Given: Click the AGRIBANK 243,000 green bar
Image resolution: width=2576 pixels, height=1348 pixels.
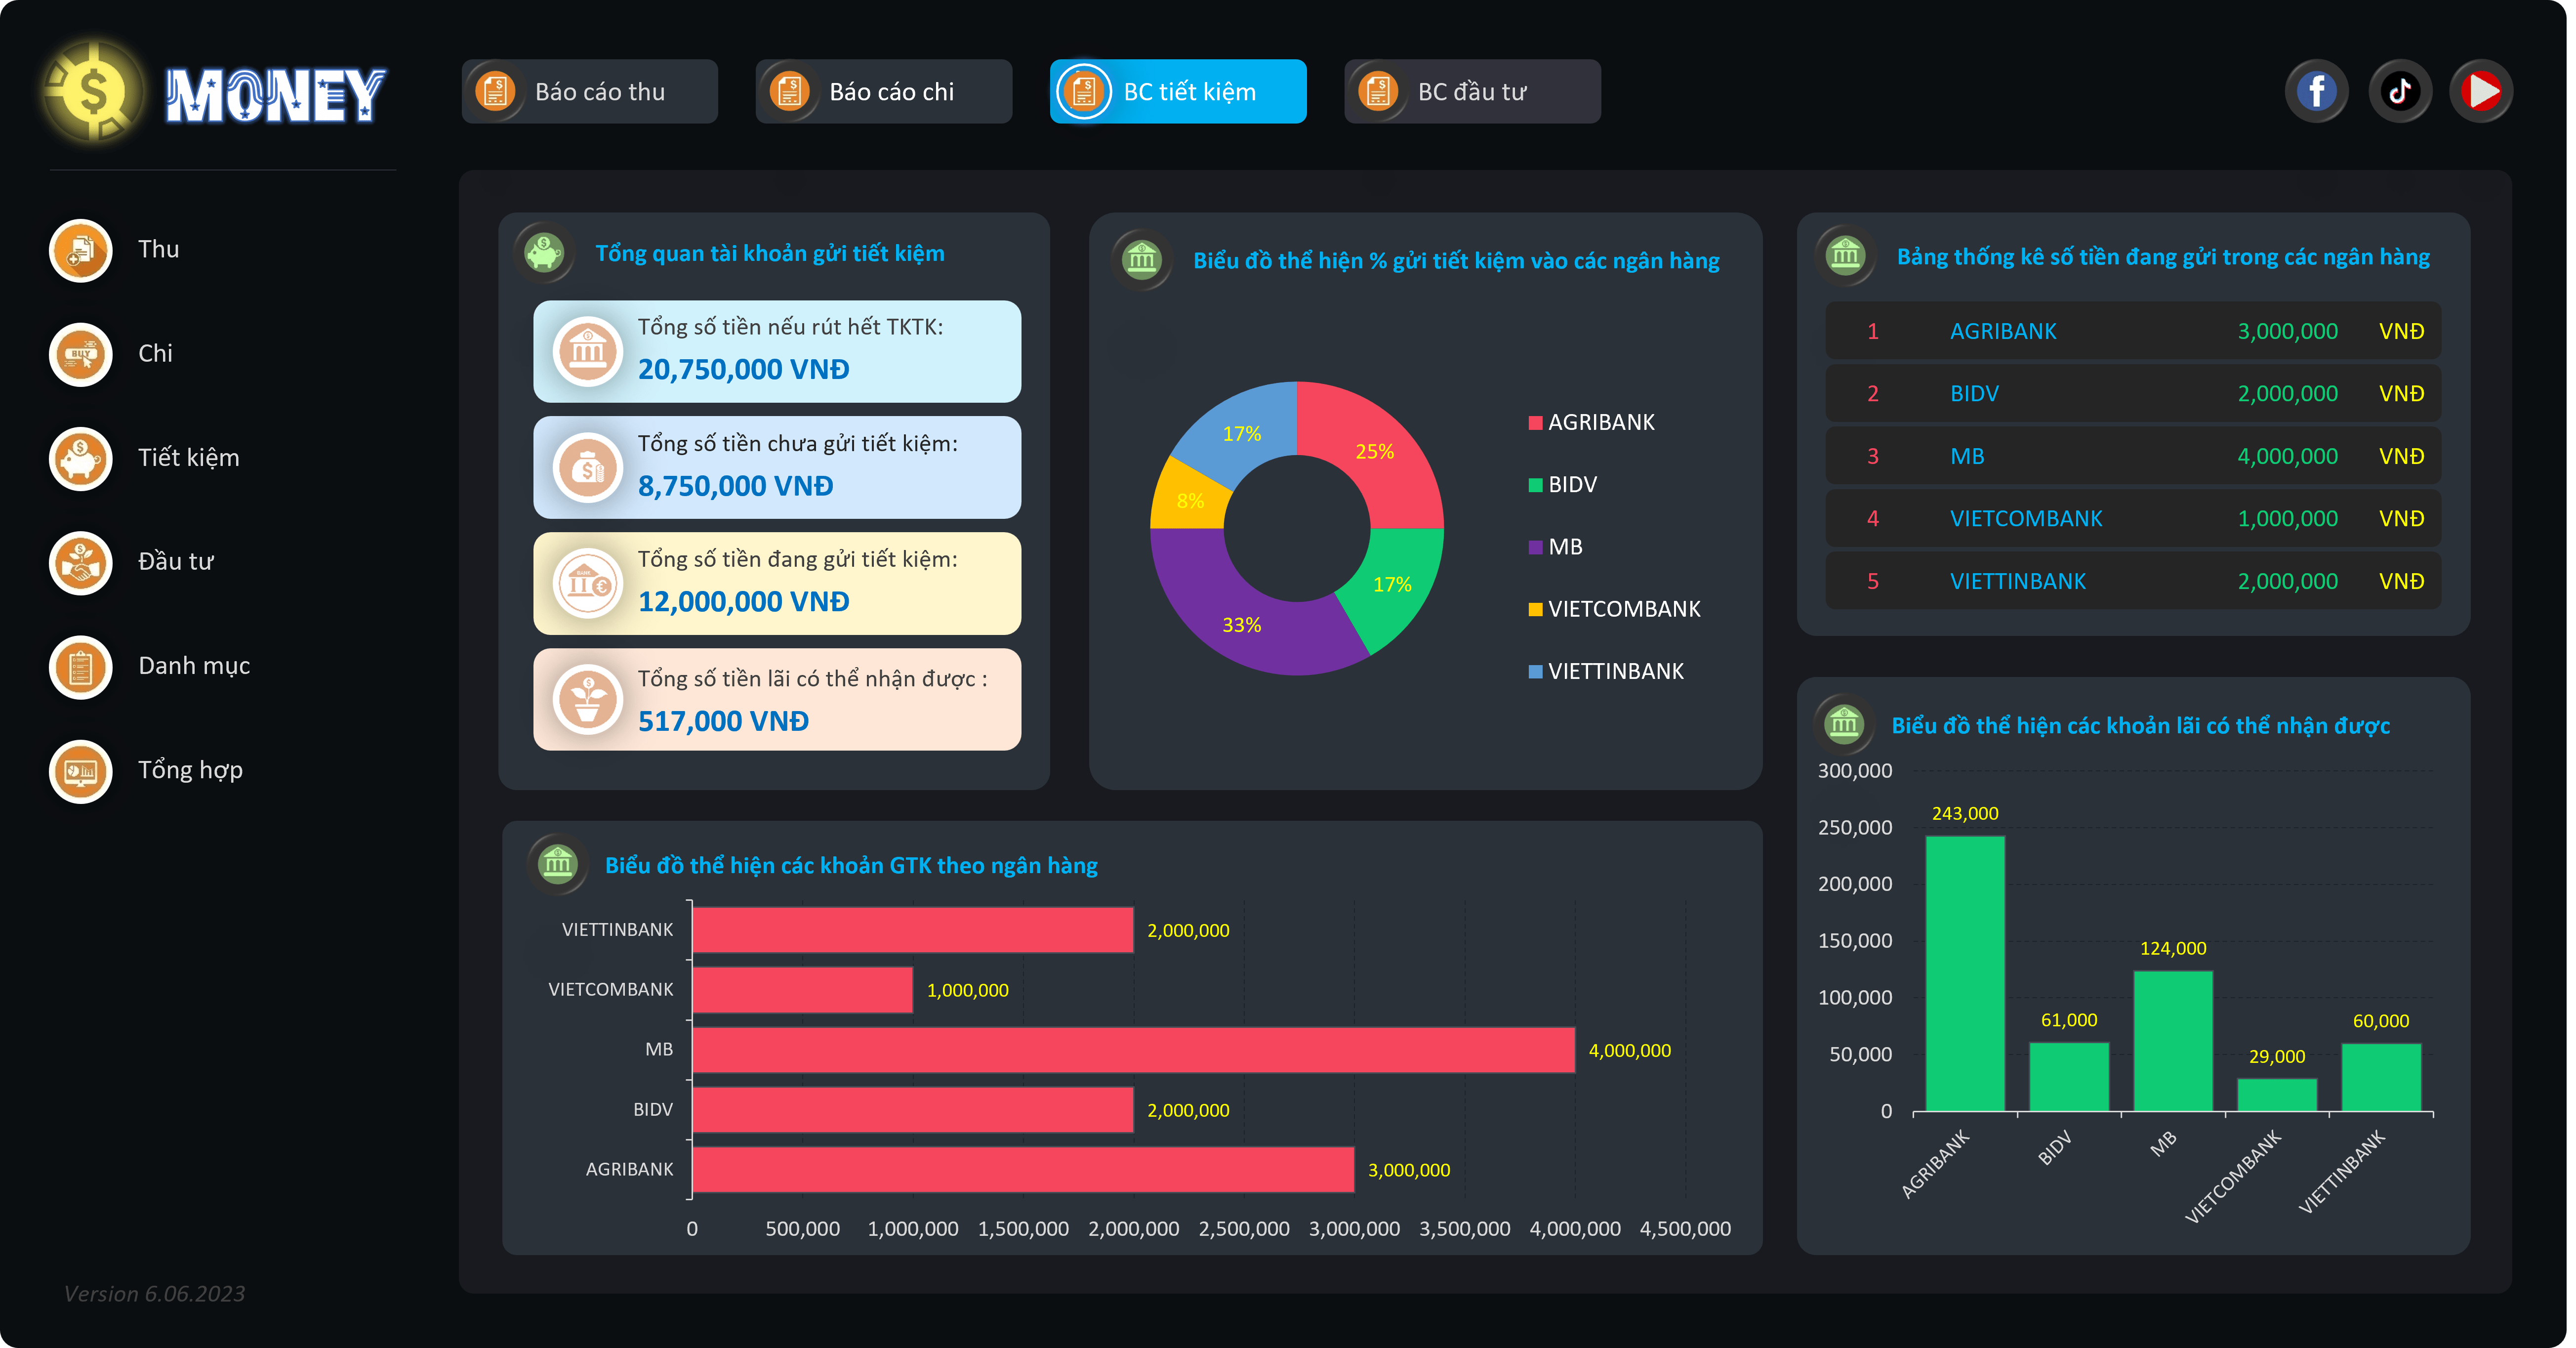Looking at the screenshot, I should click(1965, 973).
